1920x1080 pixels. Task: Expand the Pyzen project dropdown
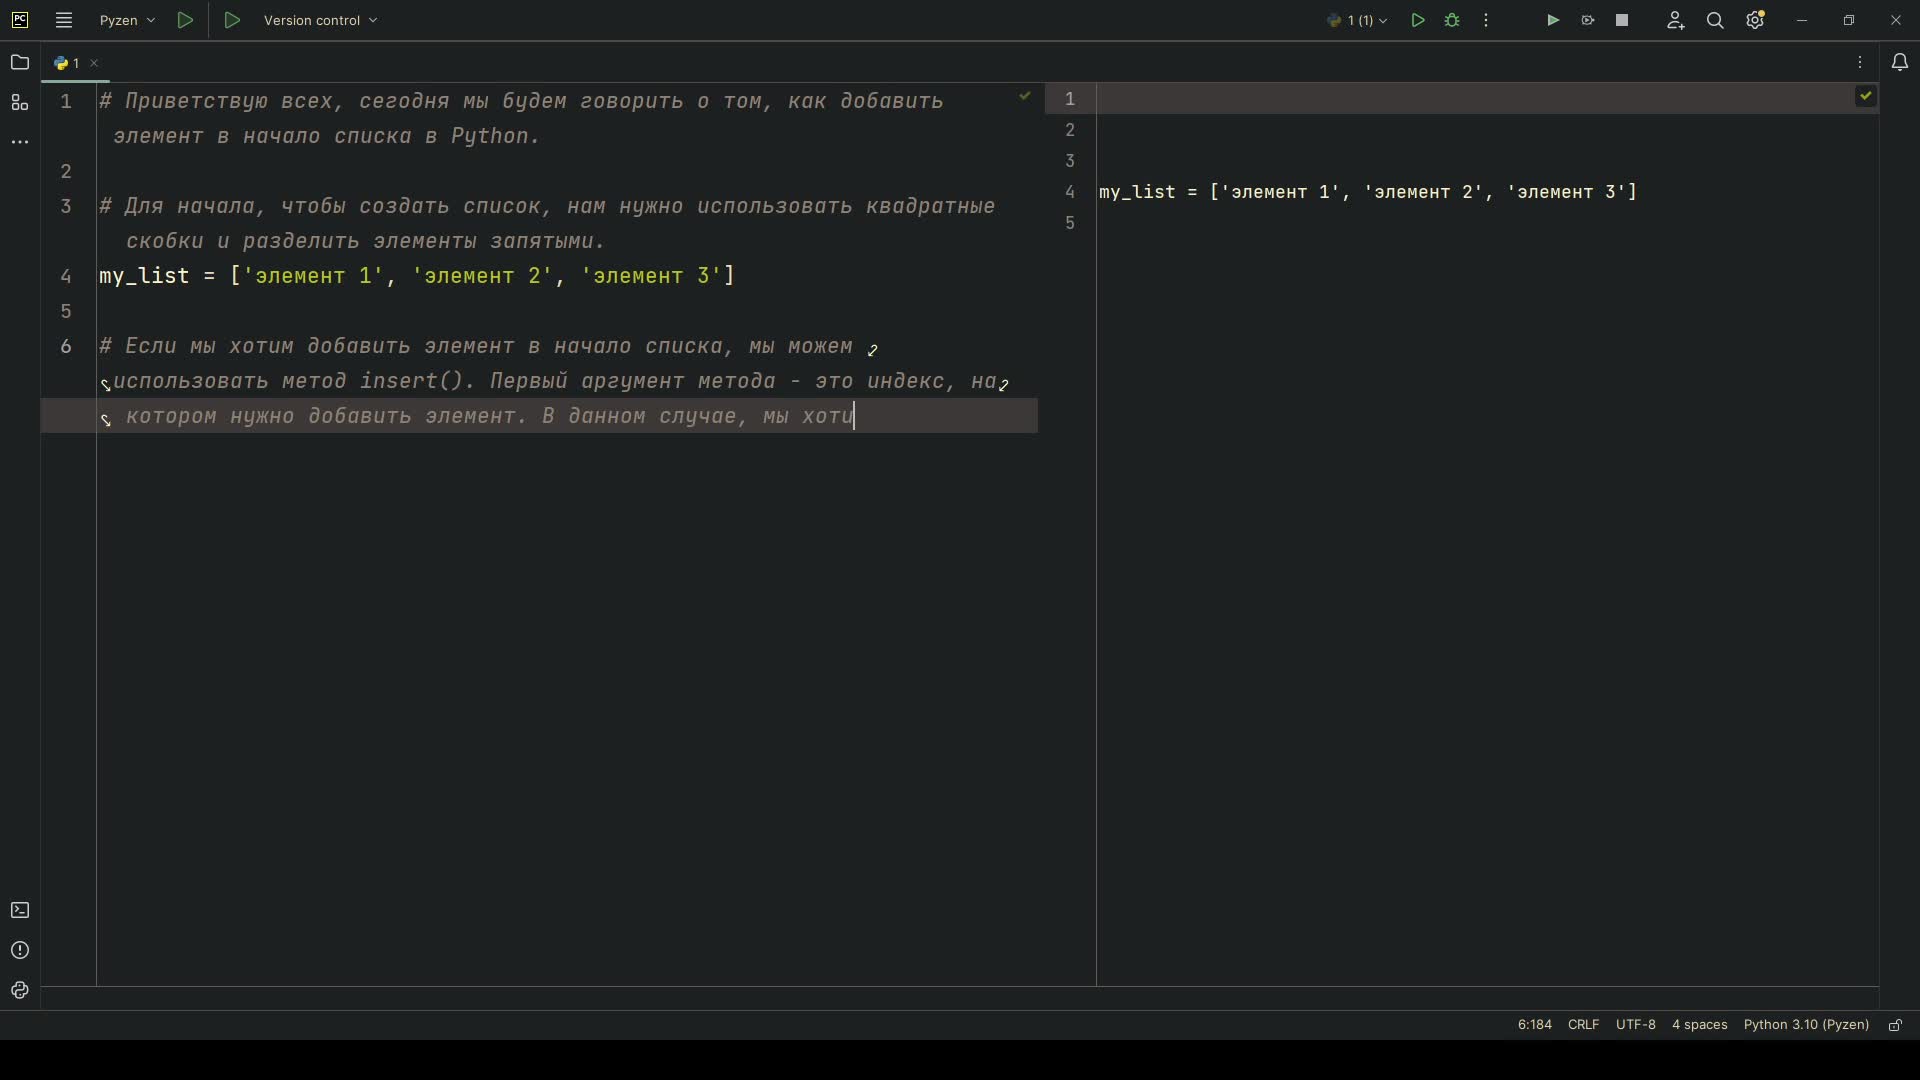(127, 20)
